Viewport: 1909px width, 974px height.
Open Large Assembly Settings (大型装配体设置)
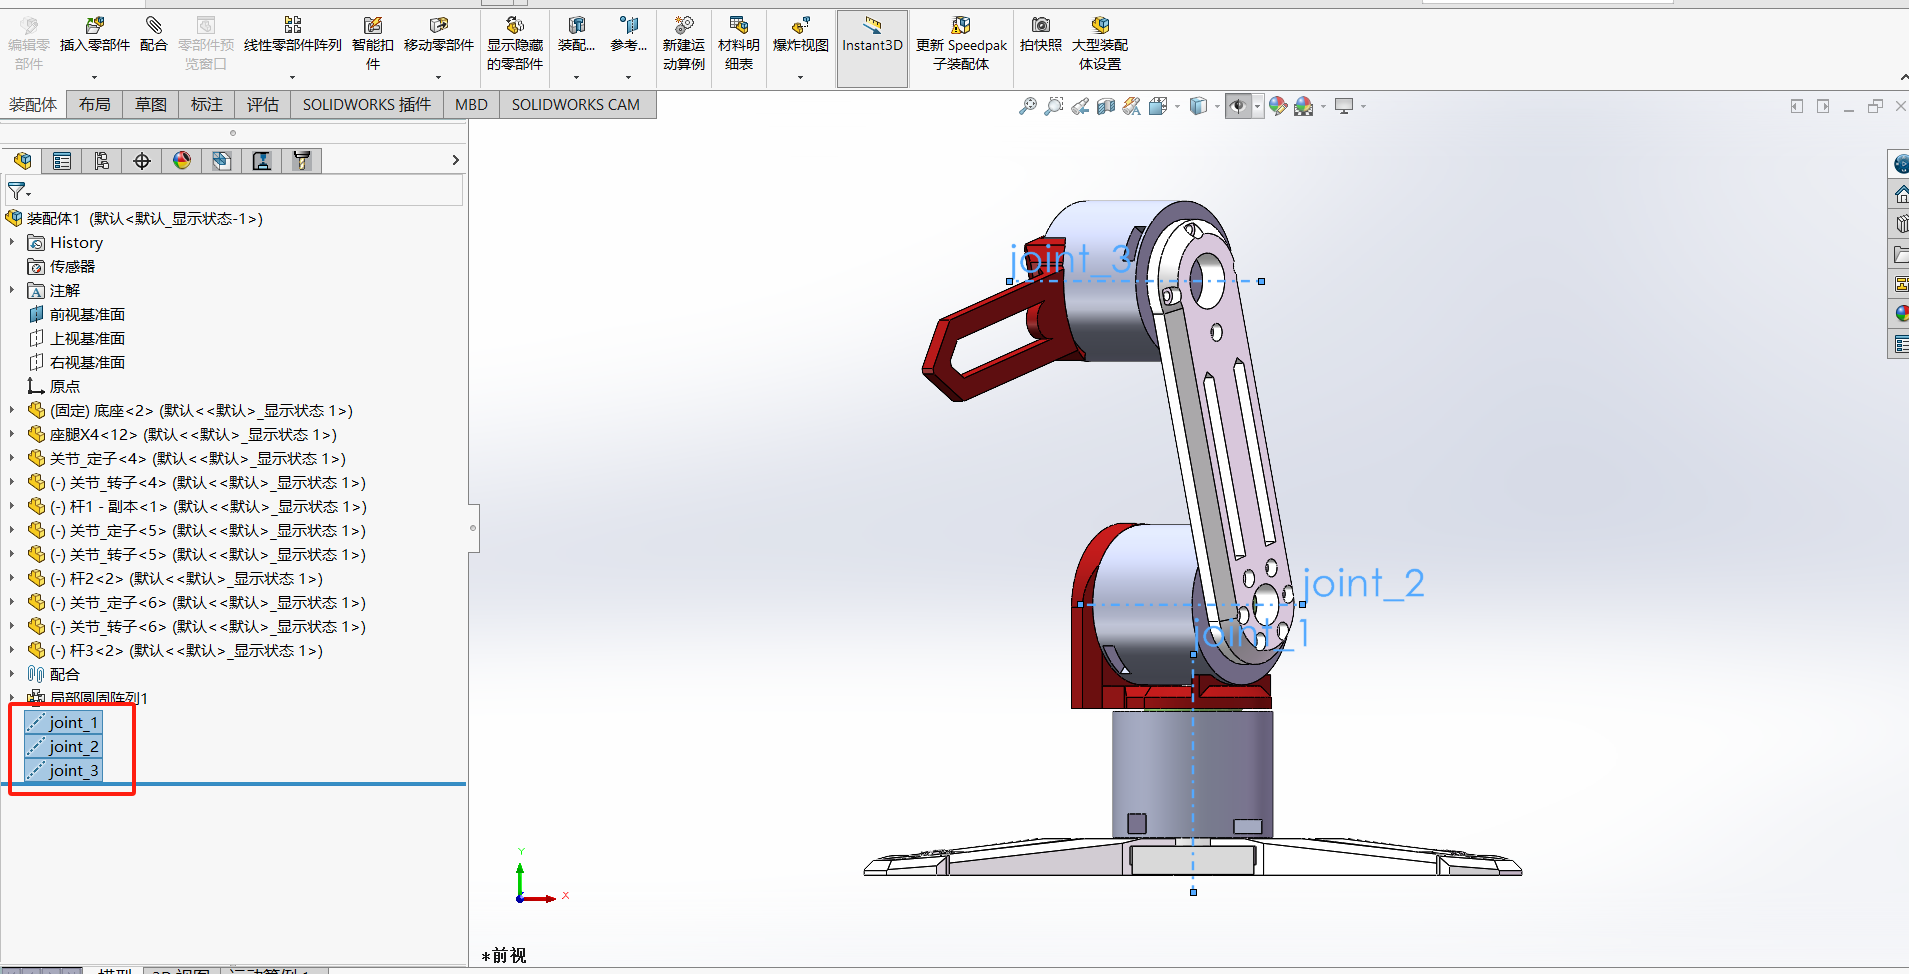(x=1100, y=43)
